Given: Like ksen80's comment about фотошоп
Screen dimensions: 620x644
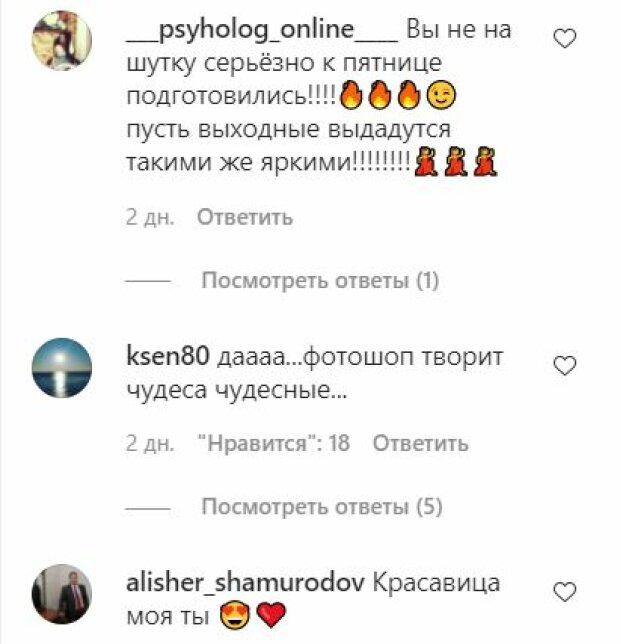Looking at the screenshot, I should 565,366.
